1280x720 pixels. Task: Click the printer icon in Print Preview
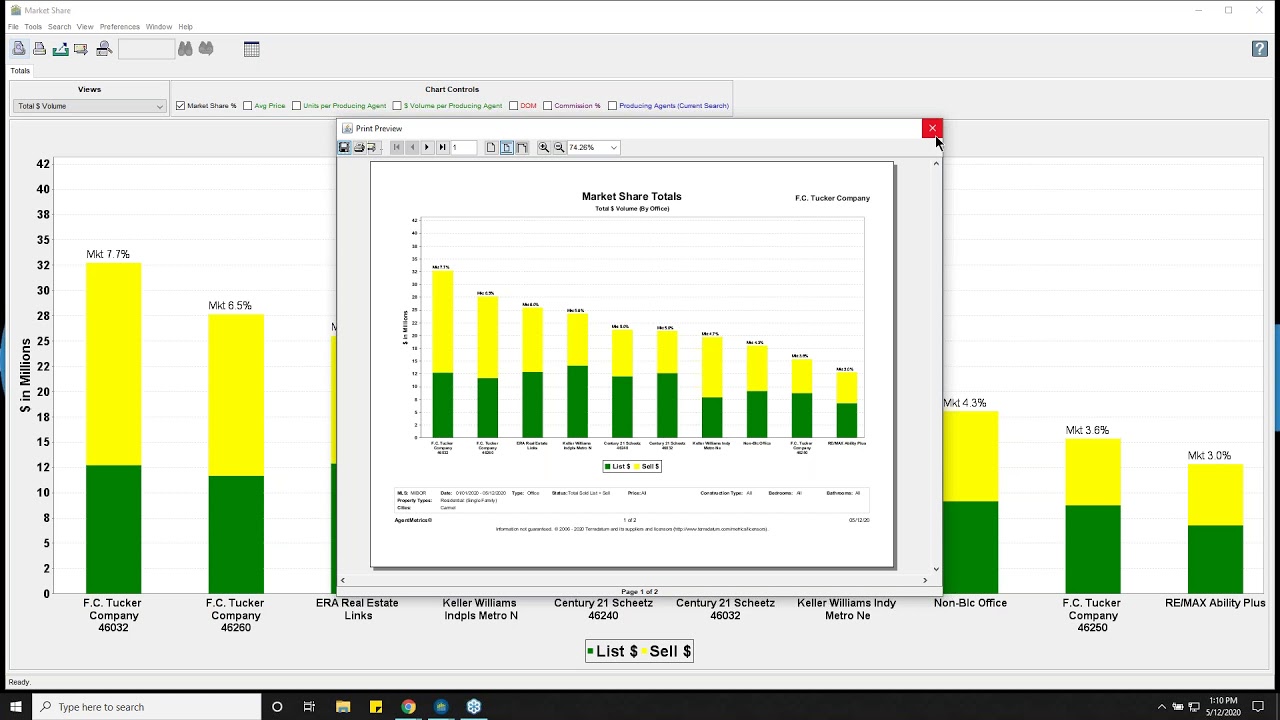tap(359, 148)
